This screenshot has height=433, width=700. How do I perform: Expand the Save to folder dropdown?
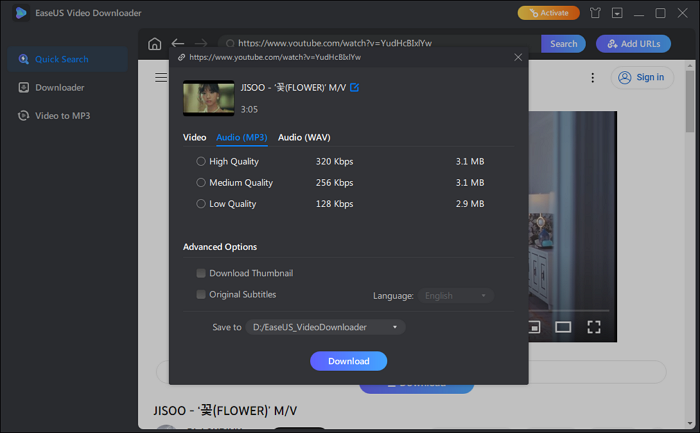click(325, 327)
